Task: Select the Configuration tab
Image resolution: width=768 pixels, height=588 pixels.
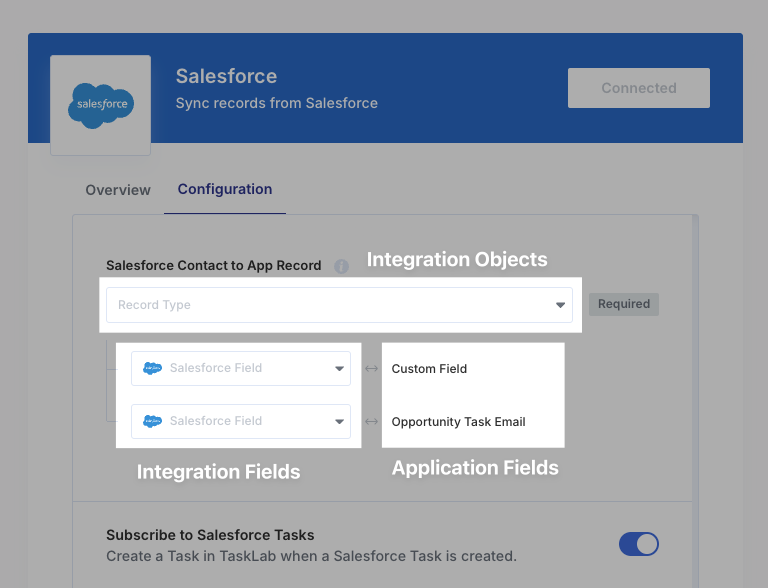Action: (225, 189)
